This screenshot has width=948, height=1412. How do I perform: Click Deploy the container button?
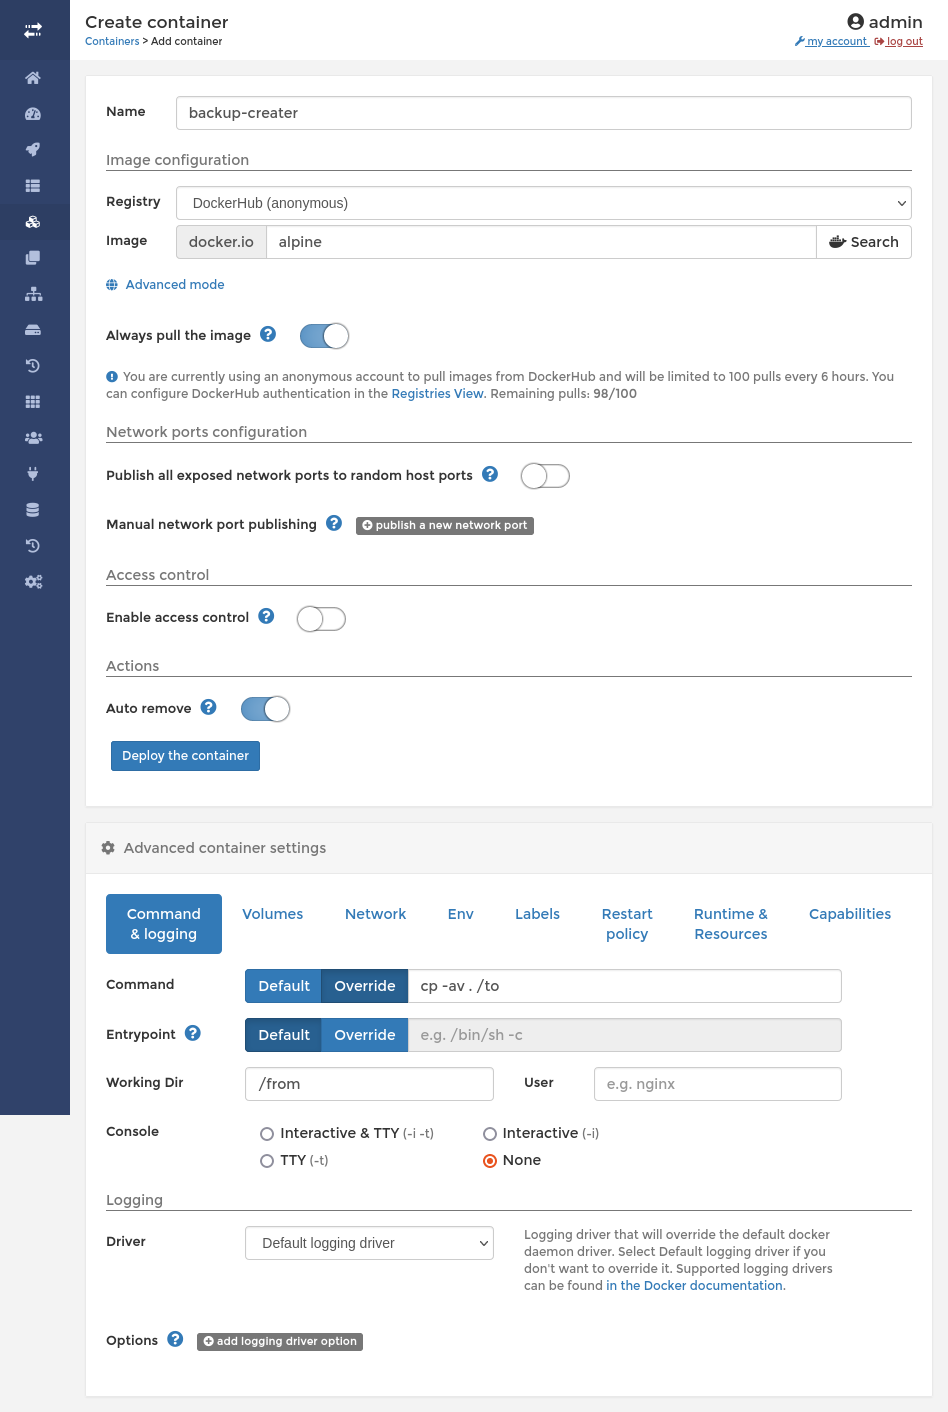185,756
